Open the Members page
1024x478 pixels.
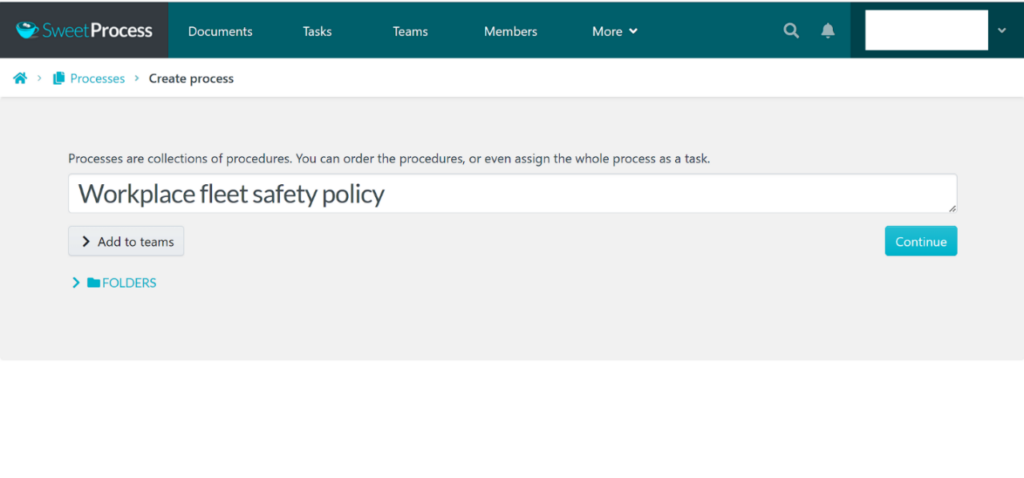[x=511, y=31]
